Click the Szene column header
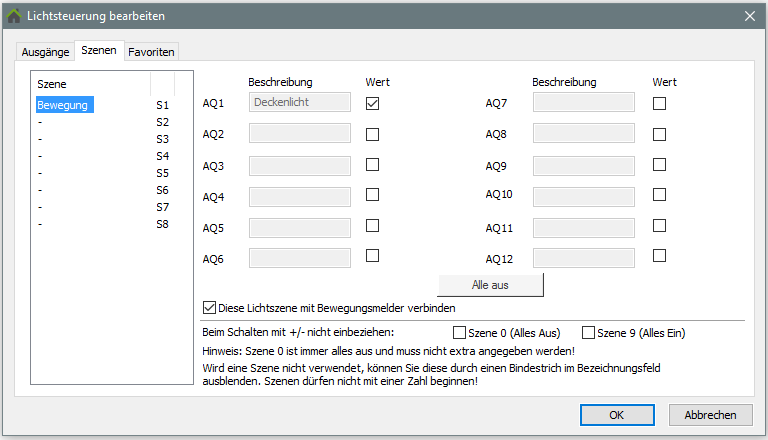 [x=90, y=84]
